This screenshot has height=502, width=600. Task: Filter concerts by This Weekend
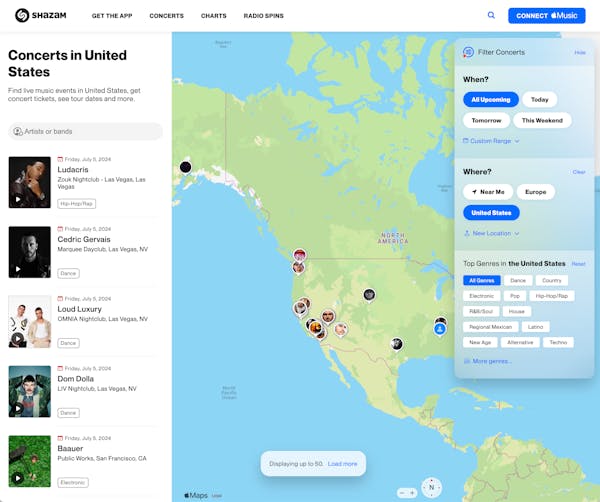pos(542,120)
